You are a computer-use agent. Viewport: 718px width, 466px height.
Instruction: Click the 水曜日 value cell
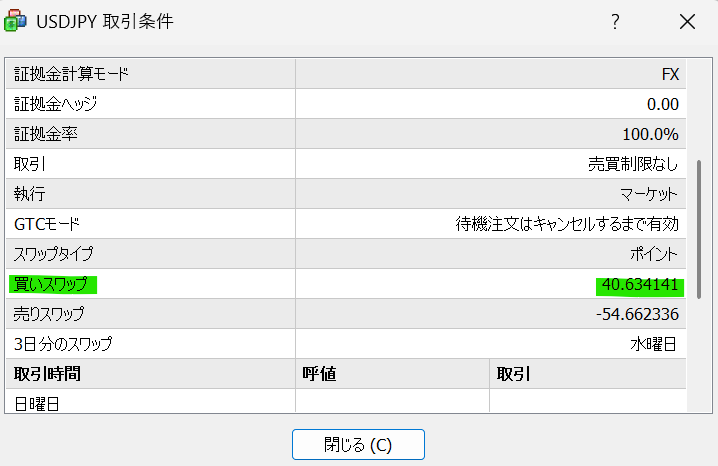click(x=655, y=344)
